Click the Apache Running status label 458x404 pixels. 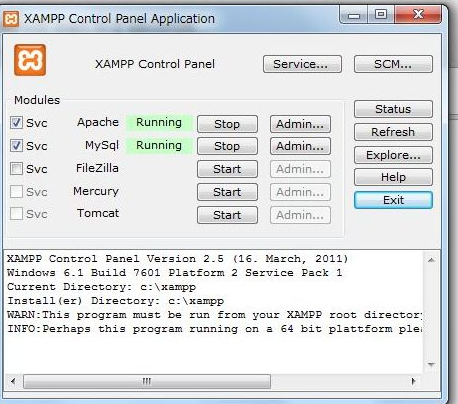click(x=159, y=122)
